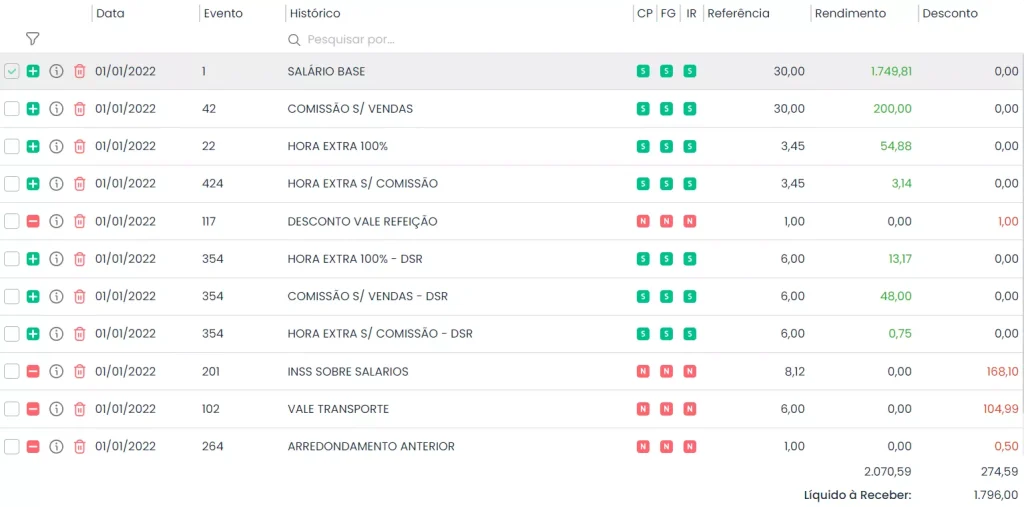
Task: Click the CP column header
Action: (645, 13)
